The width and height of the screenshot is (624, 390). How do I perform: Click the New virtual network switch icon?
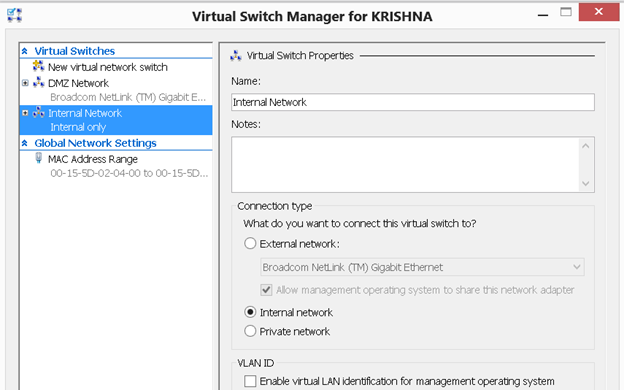tap(39, 66)
